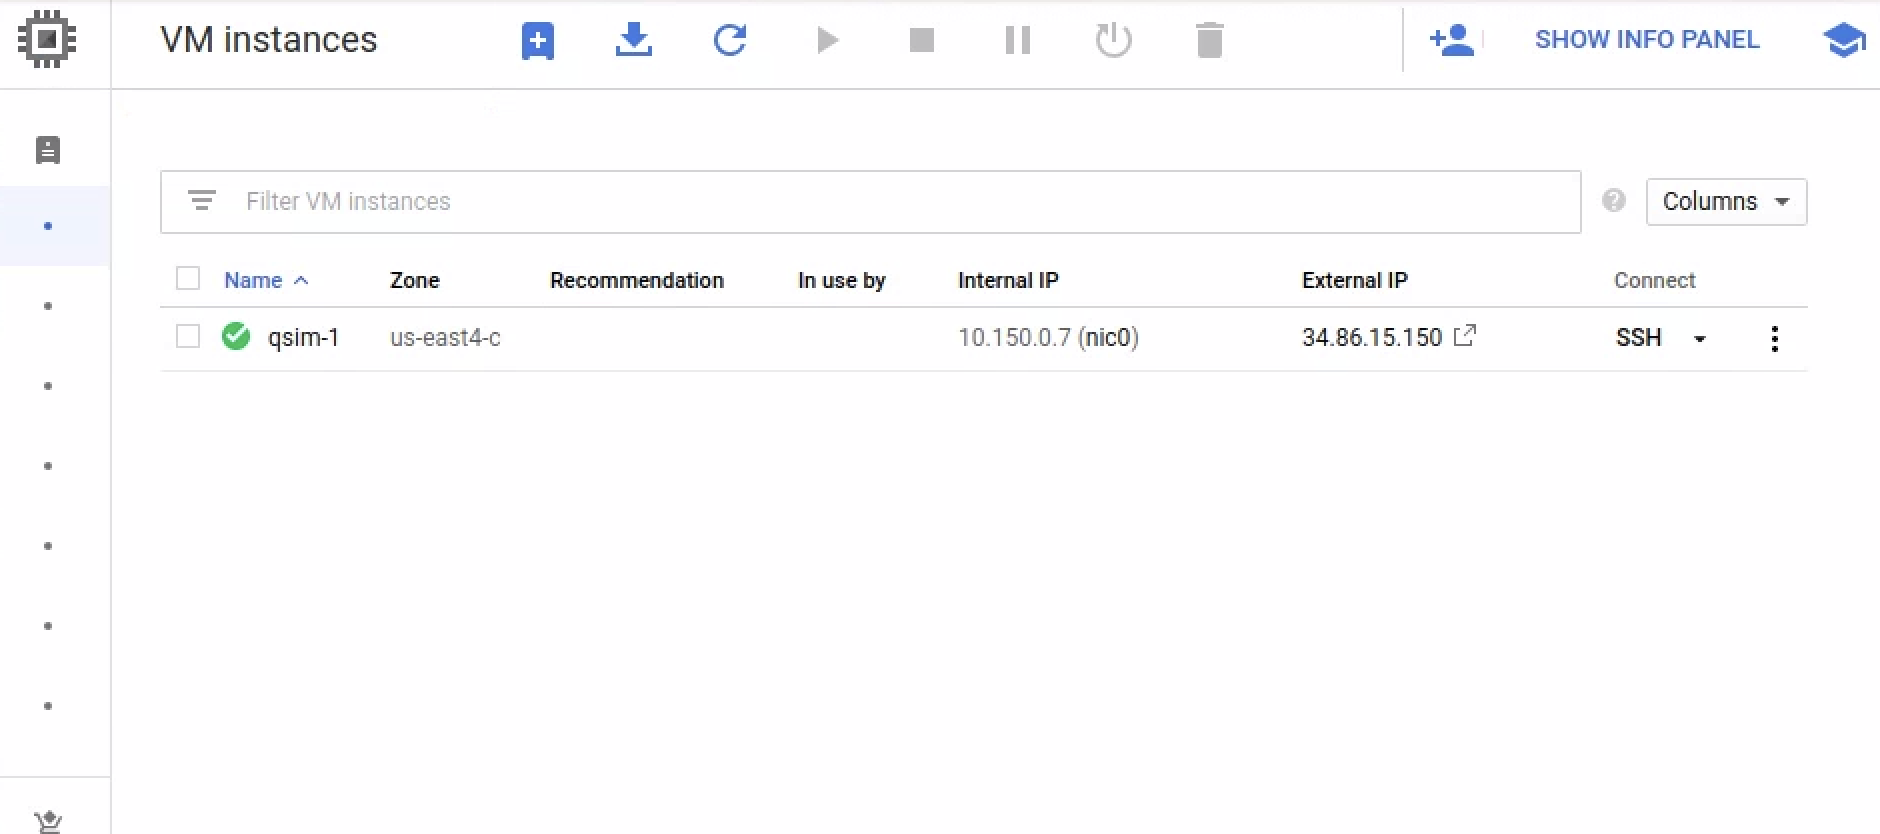Open the qsim-1 three-dot more actions menu
The width and height of the screenshot is (1880, 834).
[1774, 338]
